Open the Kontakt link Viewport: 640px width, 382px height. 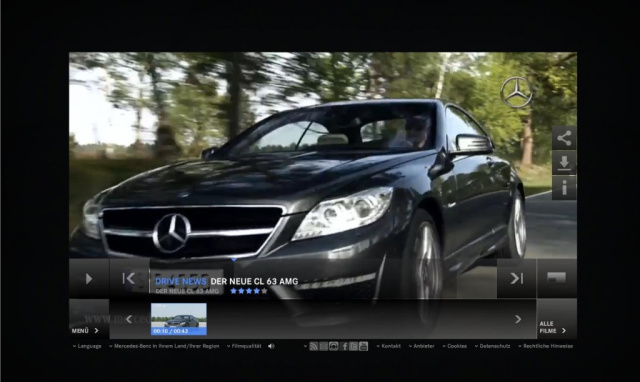(x=388, y=346)
